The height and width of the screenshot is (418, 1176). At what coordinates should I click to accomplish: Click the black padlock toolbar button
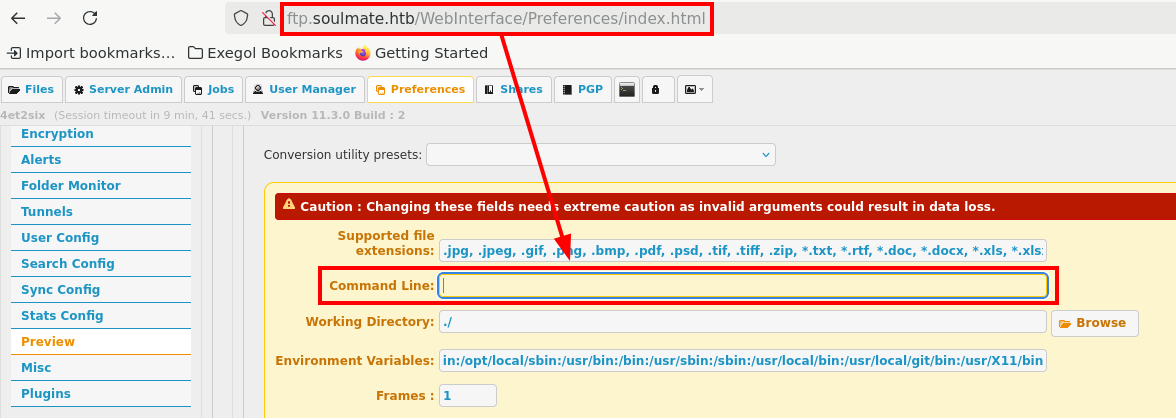[x=657, y=89]
